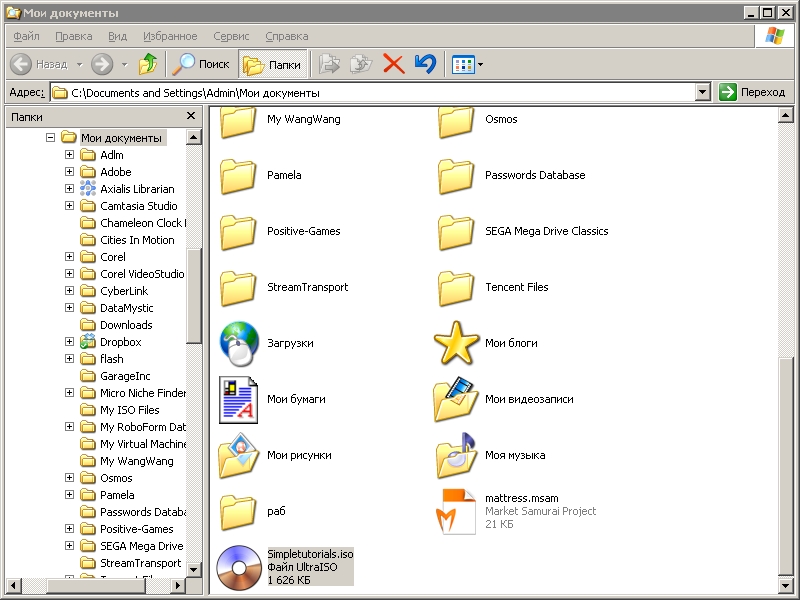Select StreamTransport in the folder tree

tap(140, 563)
